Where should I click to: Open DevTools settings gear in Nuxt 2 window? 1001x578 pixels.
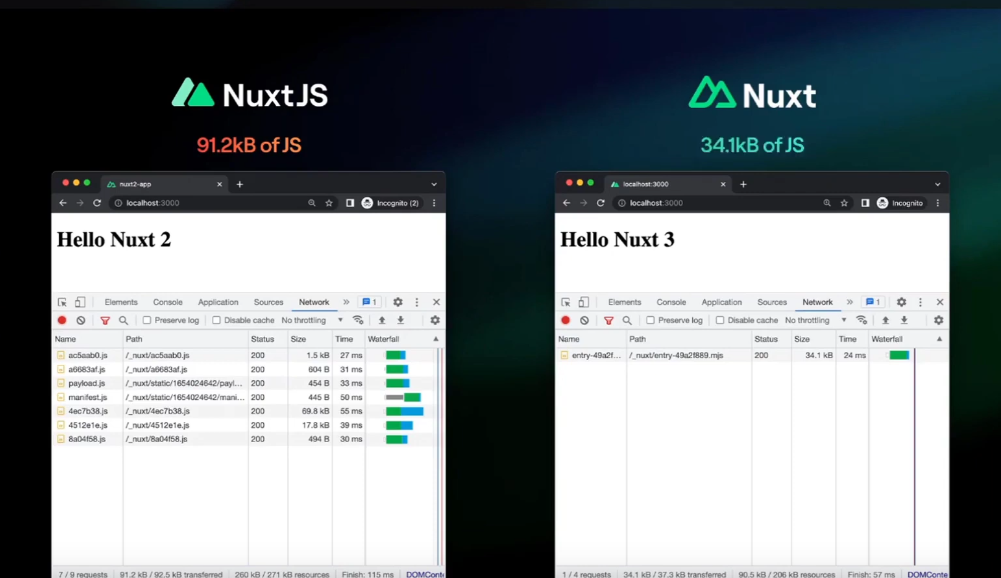398,302
